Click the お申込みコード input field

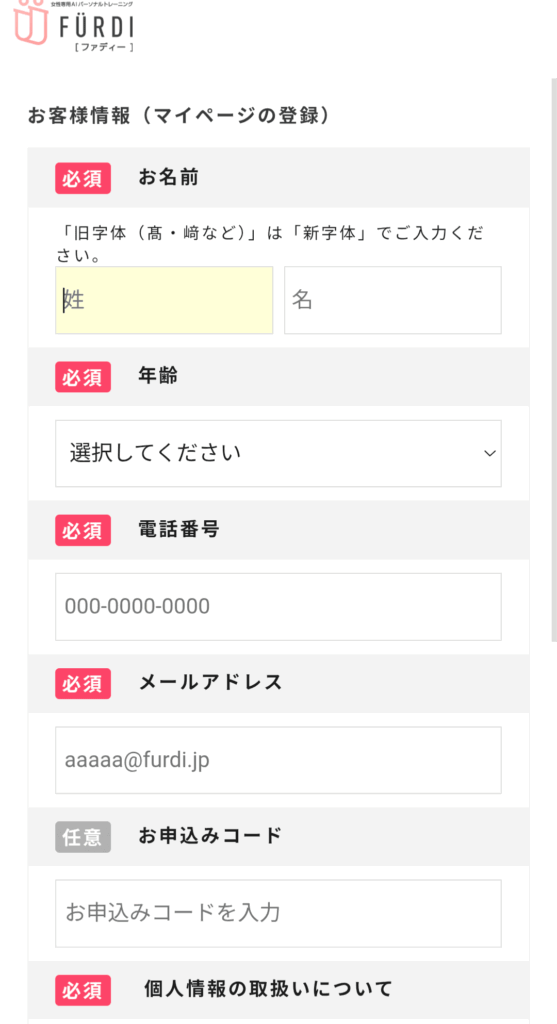click(x=278, y=913)
